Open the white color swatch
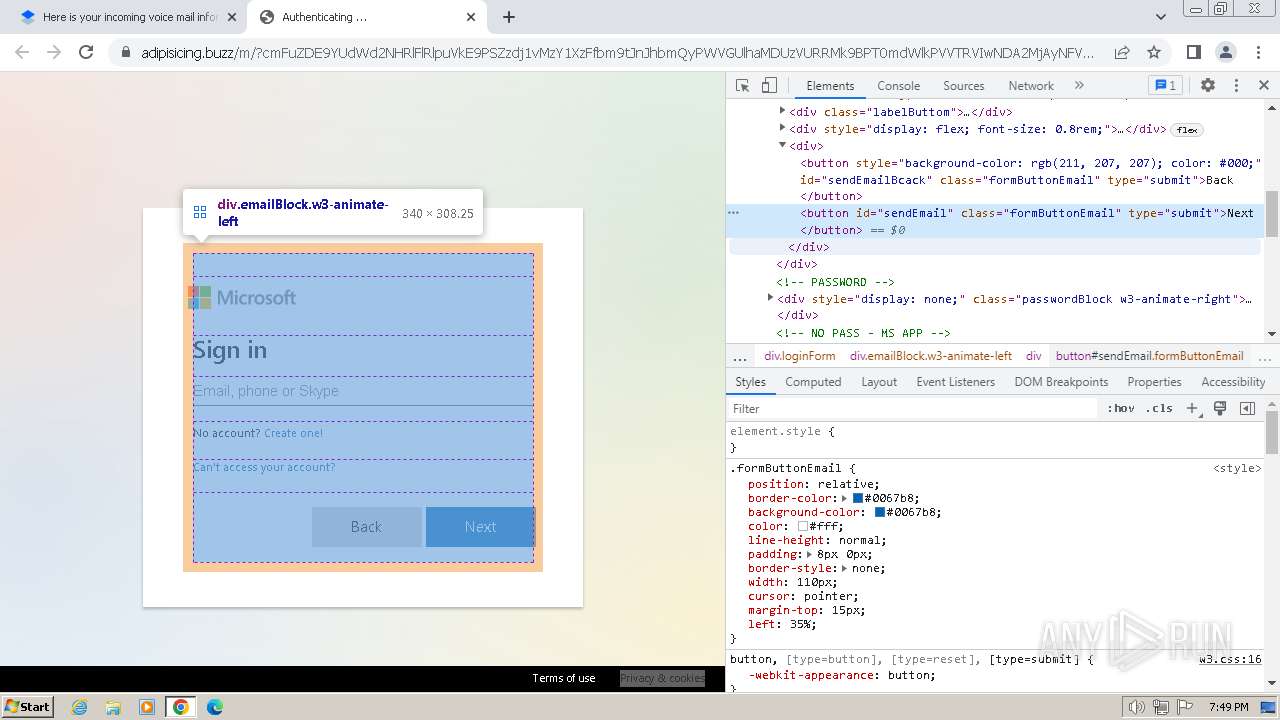1280x720 pixels. (x=803, y=527)
